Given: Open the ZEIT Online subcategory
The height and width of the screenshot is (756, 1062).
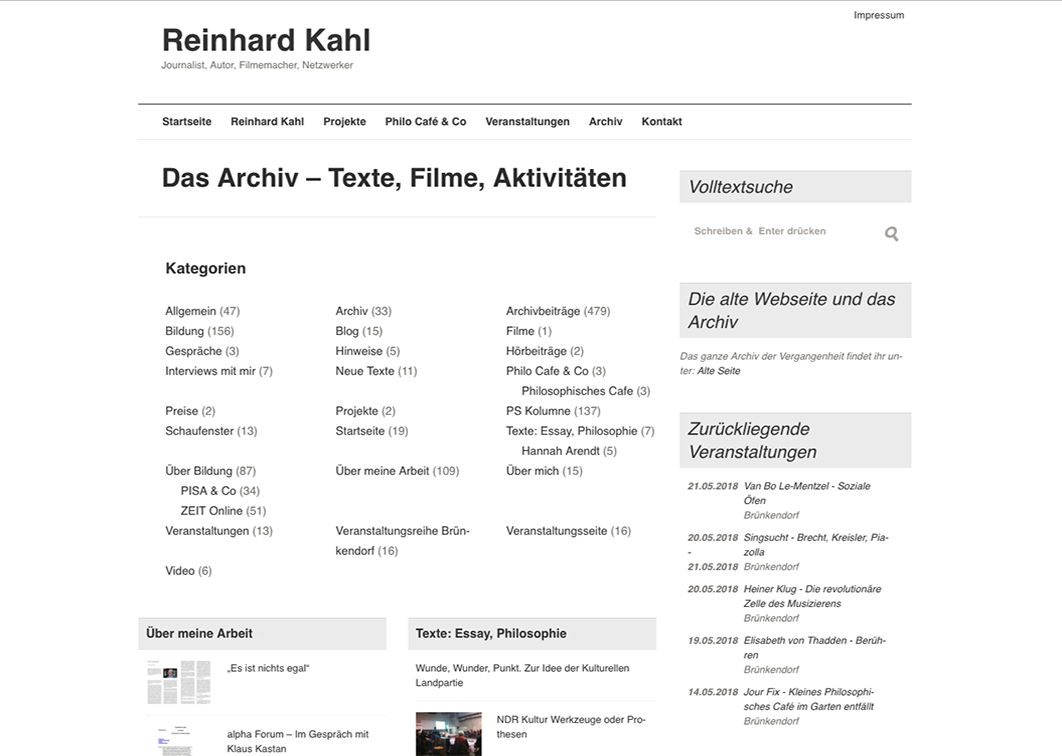Looking at the screenshot, I should pyautogui.click(x=211, y=511).
